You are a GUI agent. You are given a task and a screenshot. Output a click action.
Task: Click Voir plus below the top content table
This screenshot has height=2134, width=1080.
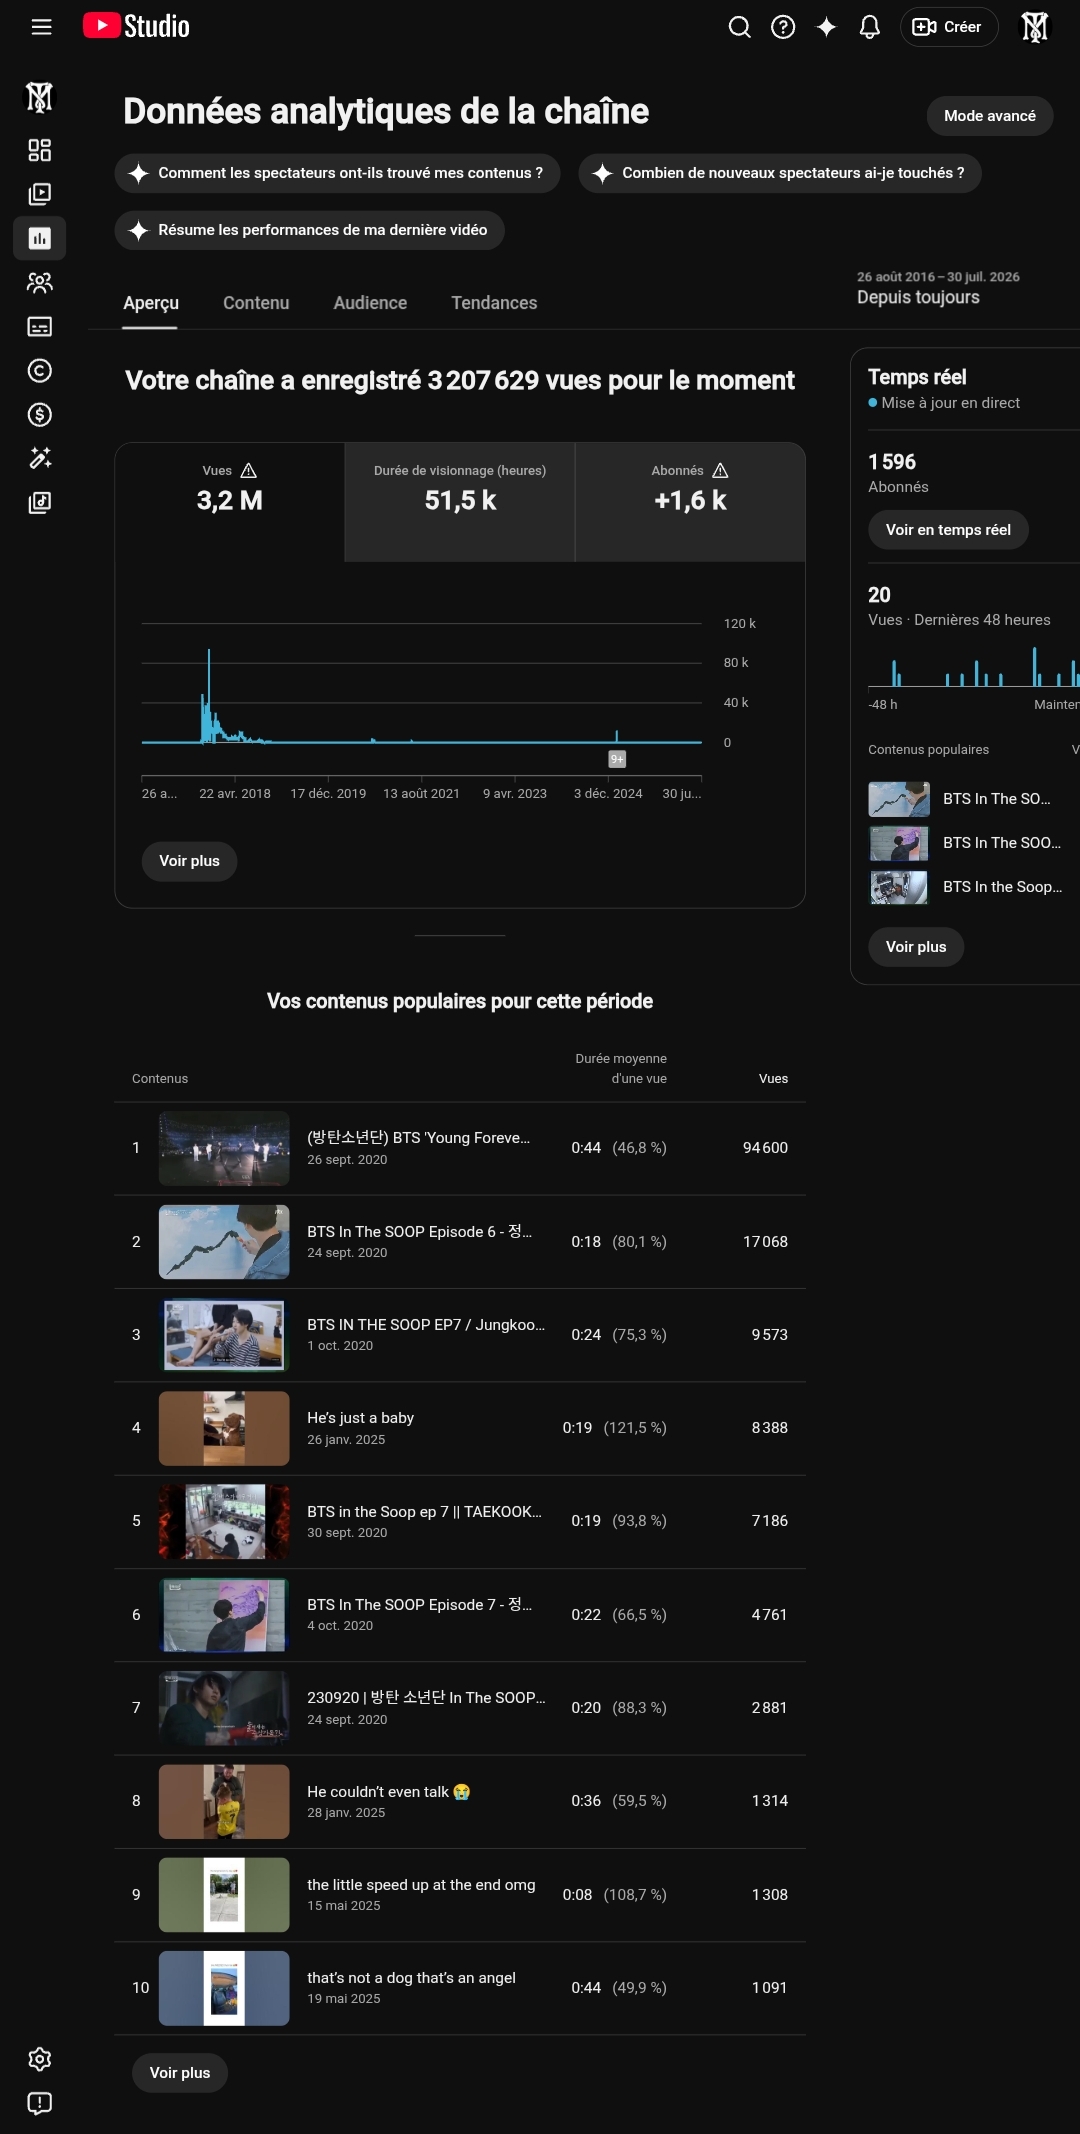tap(180, 2073)
